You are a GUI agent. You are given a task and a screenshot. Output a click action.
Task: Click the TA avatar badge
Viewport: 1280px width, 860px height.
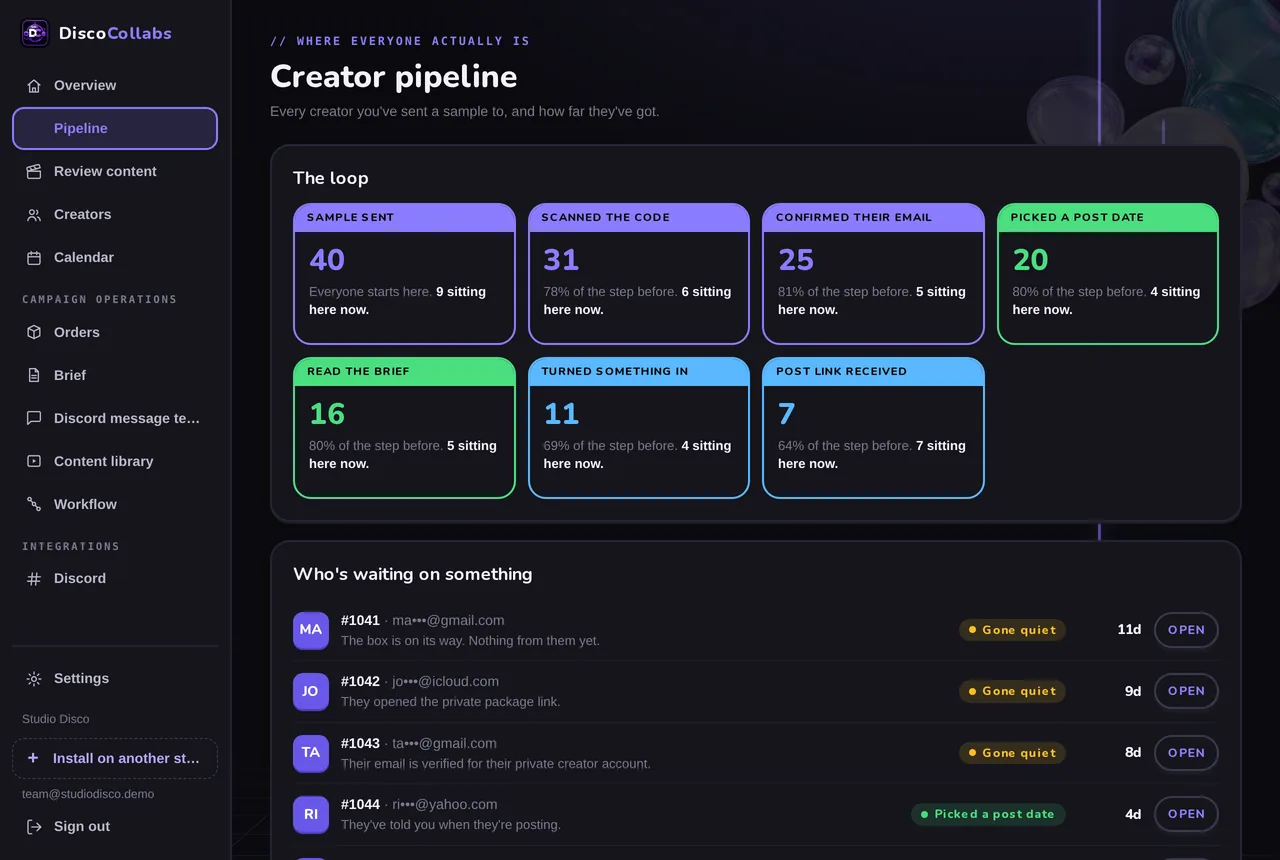[311, 753]
